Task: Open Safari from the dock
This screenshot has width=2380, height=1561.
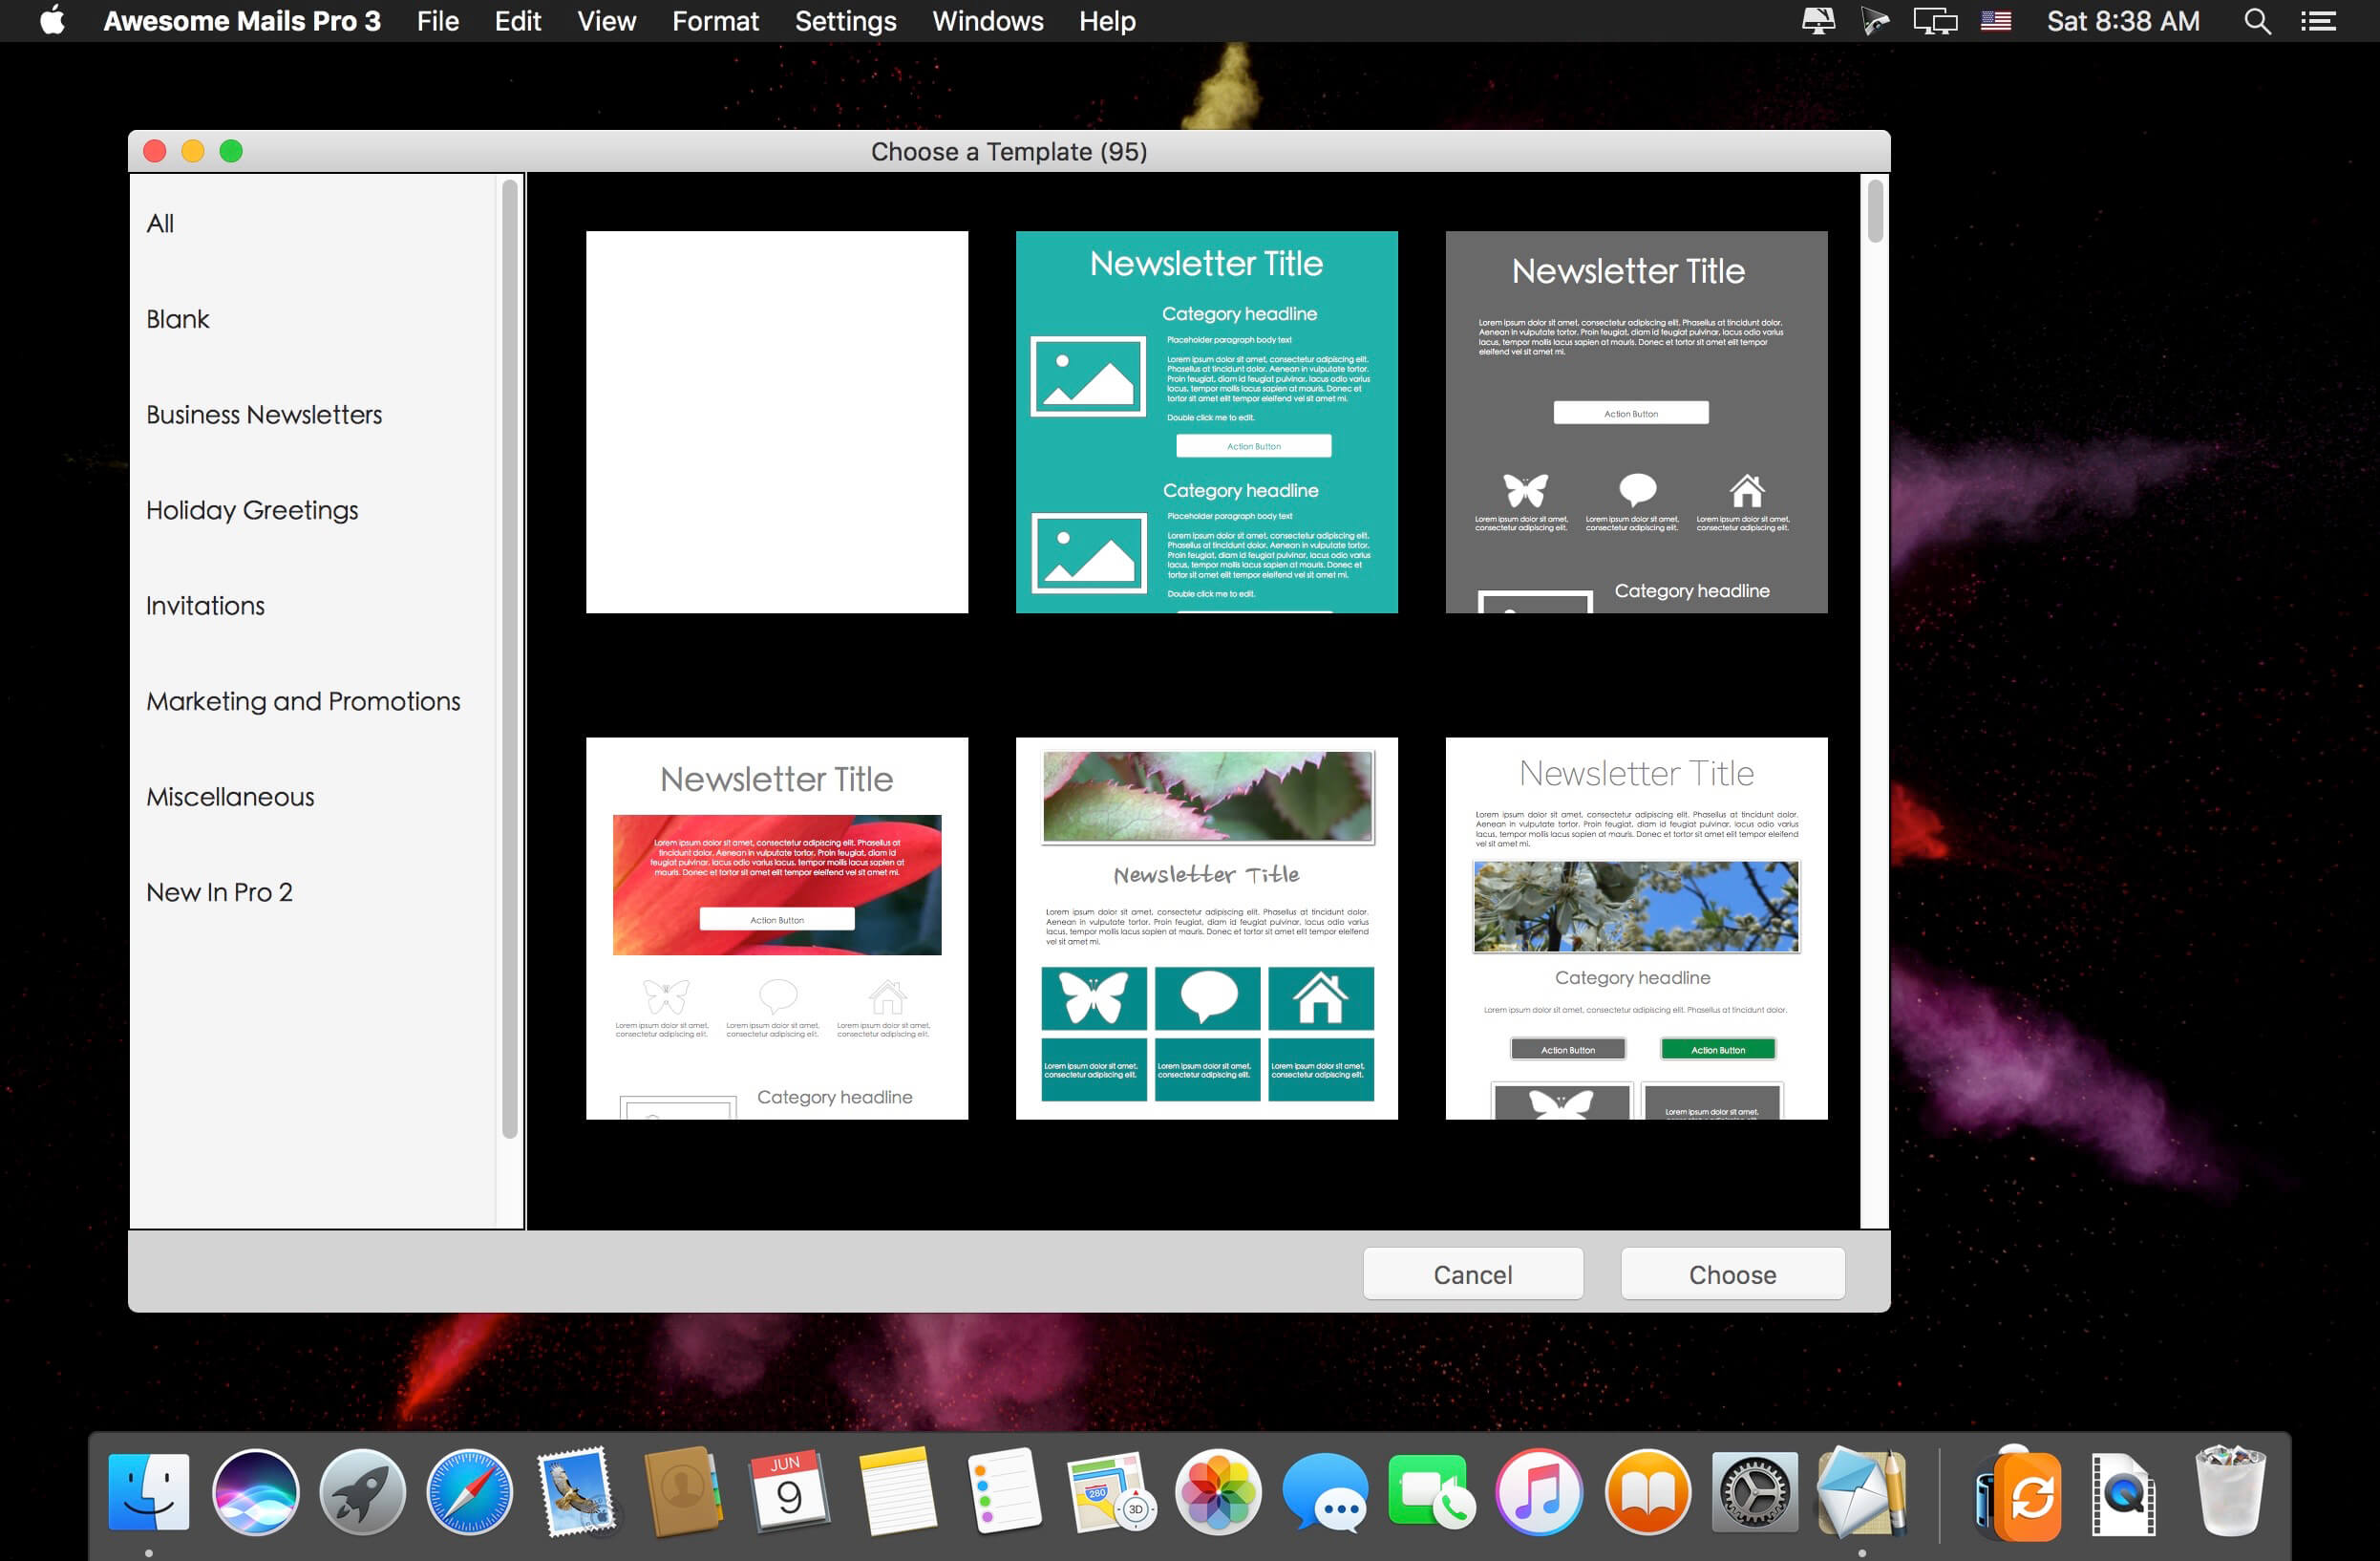Action: pos(469,1492)
